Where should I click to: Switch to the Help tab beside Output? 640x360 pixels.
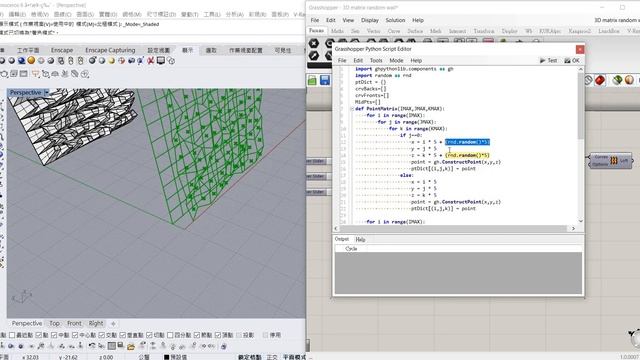360,240
